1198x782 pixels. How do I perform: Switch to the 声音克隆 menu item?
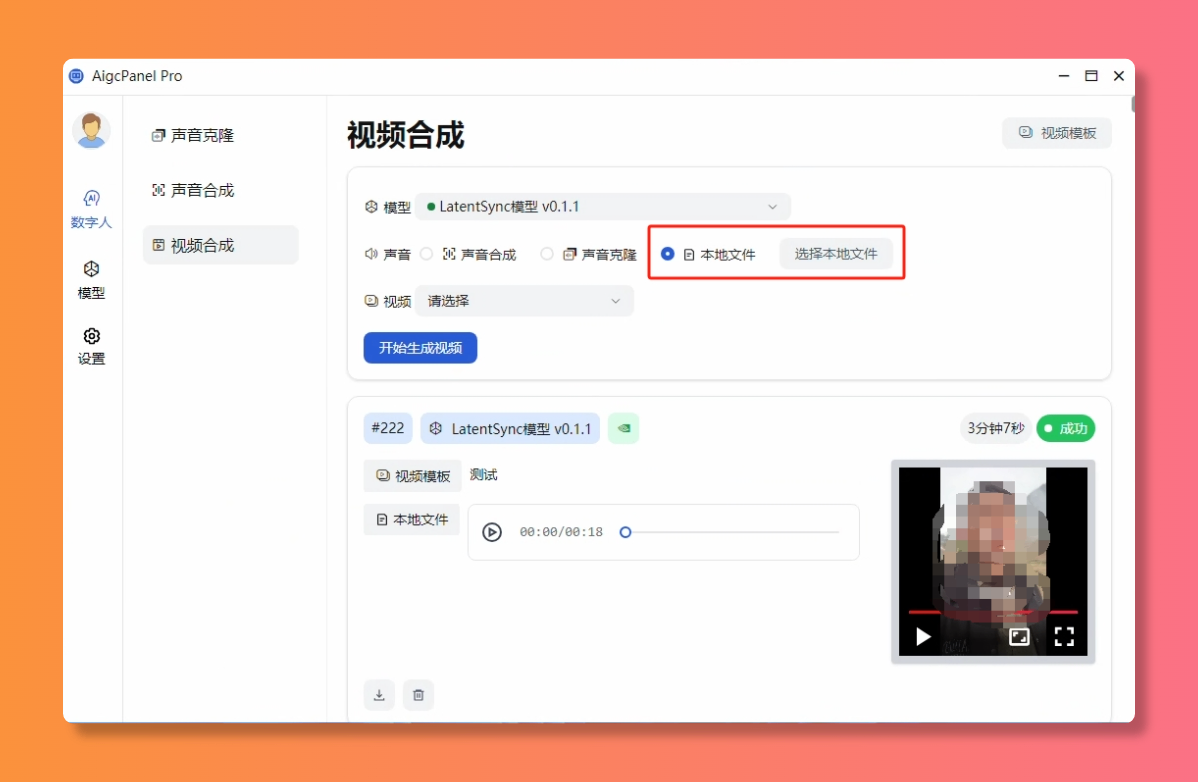202,135
